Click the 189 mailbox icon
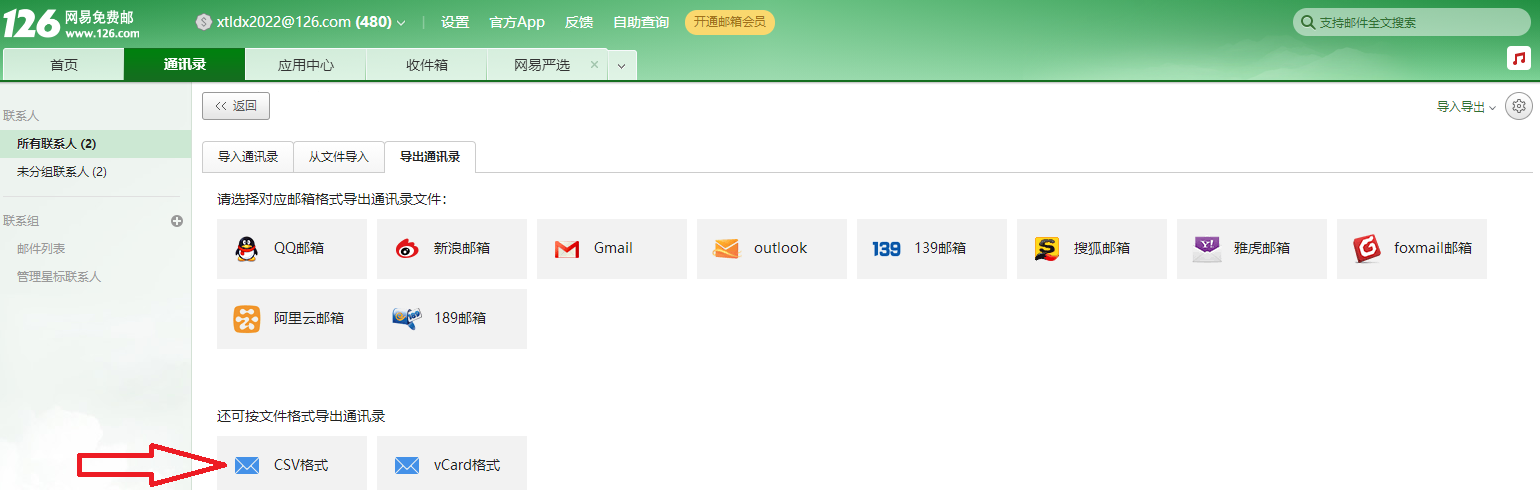The image size is (1540, 490). 406,319
